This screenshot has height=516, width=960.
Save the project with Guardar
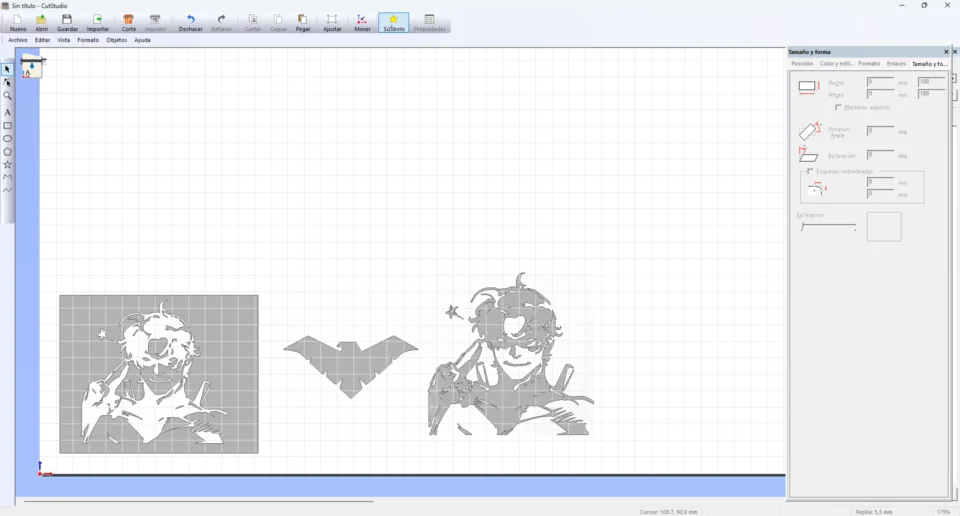pyautogui.click(x=67, y=23)
